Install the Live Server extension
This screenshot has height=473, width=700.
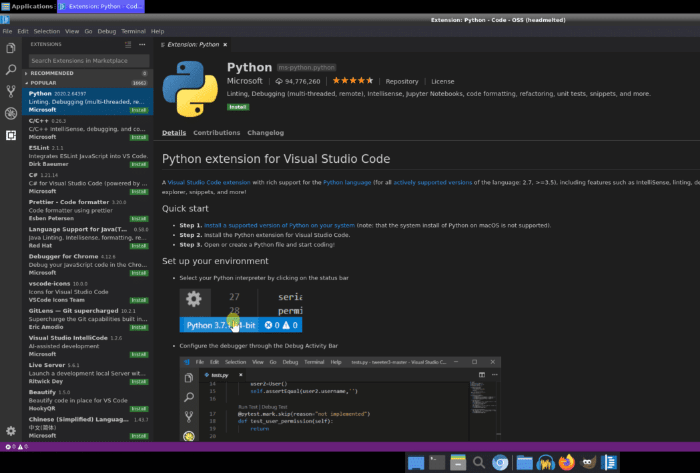coord(139,382)
